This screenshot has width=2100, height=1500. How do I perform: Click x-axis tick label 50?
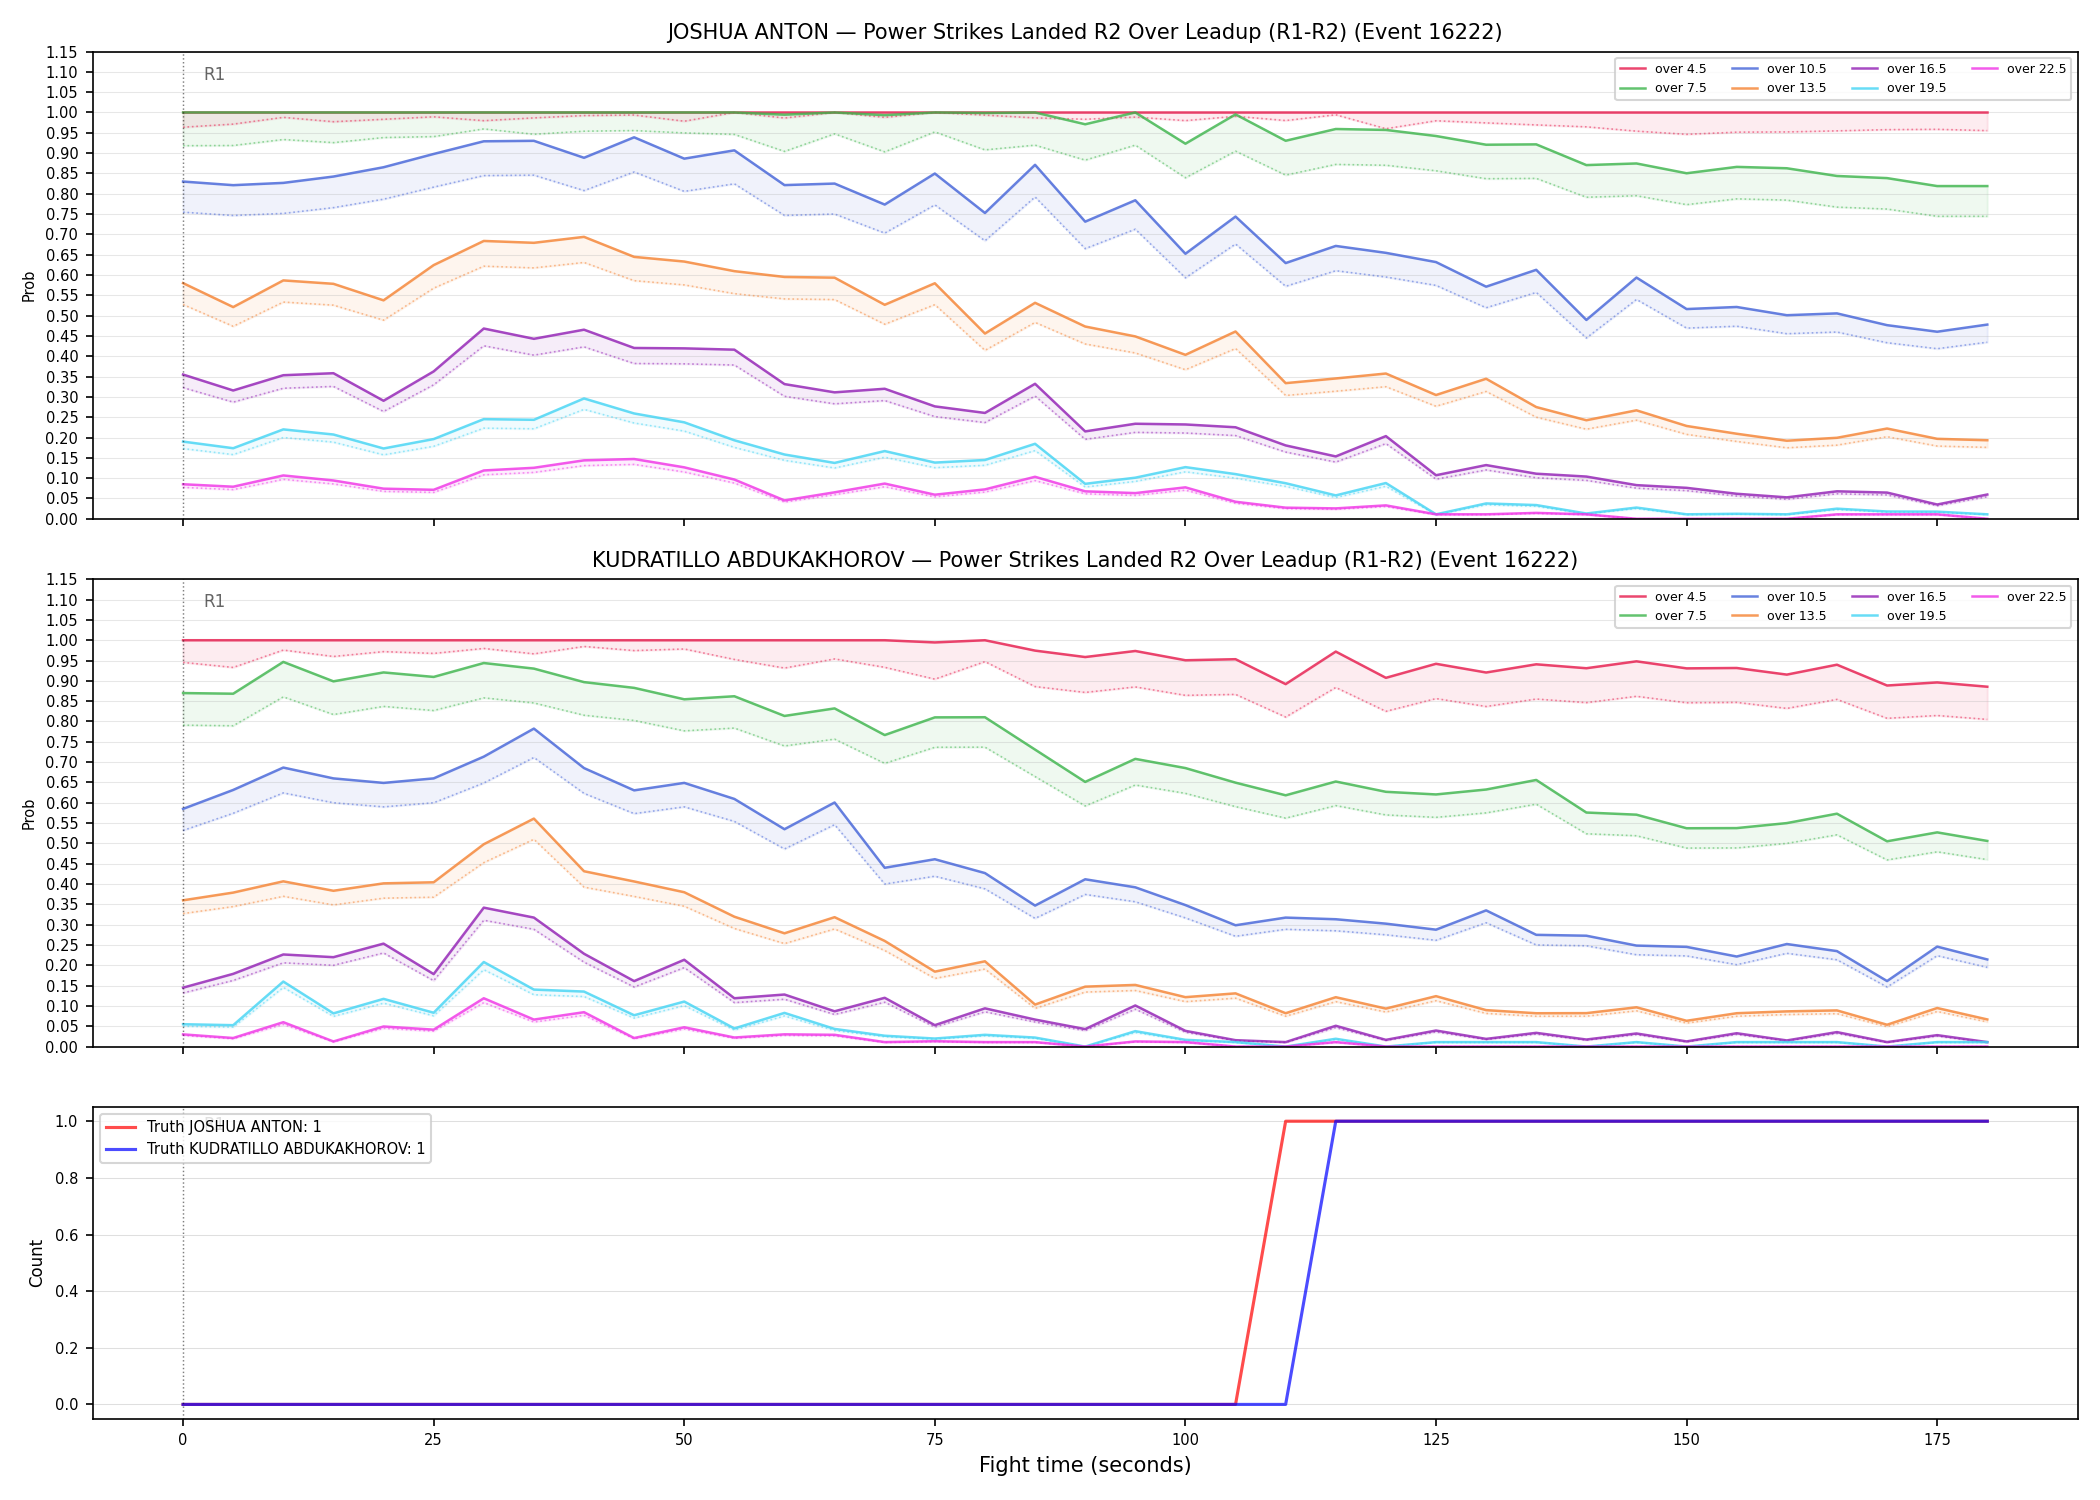(x=684, y=1440)
